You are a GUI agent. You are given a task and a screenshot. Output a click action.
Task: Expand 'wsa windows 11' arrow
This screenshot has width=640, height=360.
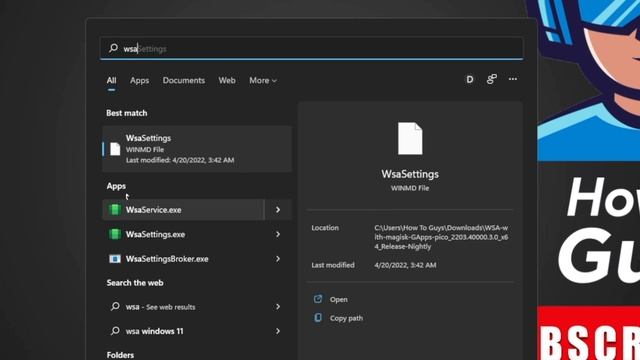point(278,331)
